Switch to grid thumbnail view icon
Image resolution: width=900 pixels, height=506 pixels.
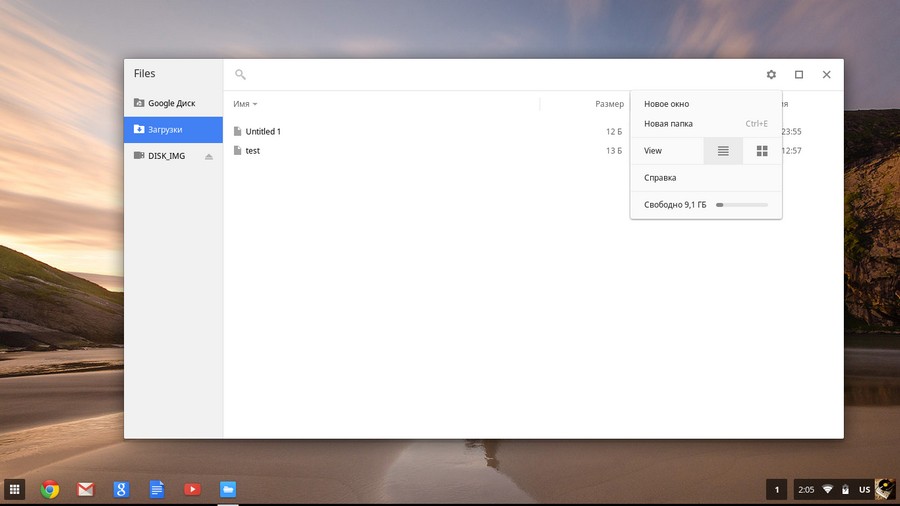(762, 151)
